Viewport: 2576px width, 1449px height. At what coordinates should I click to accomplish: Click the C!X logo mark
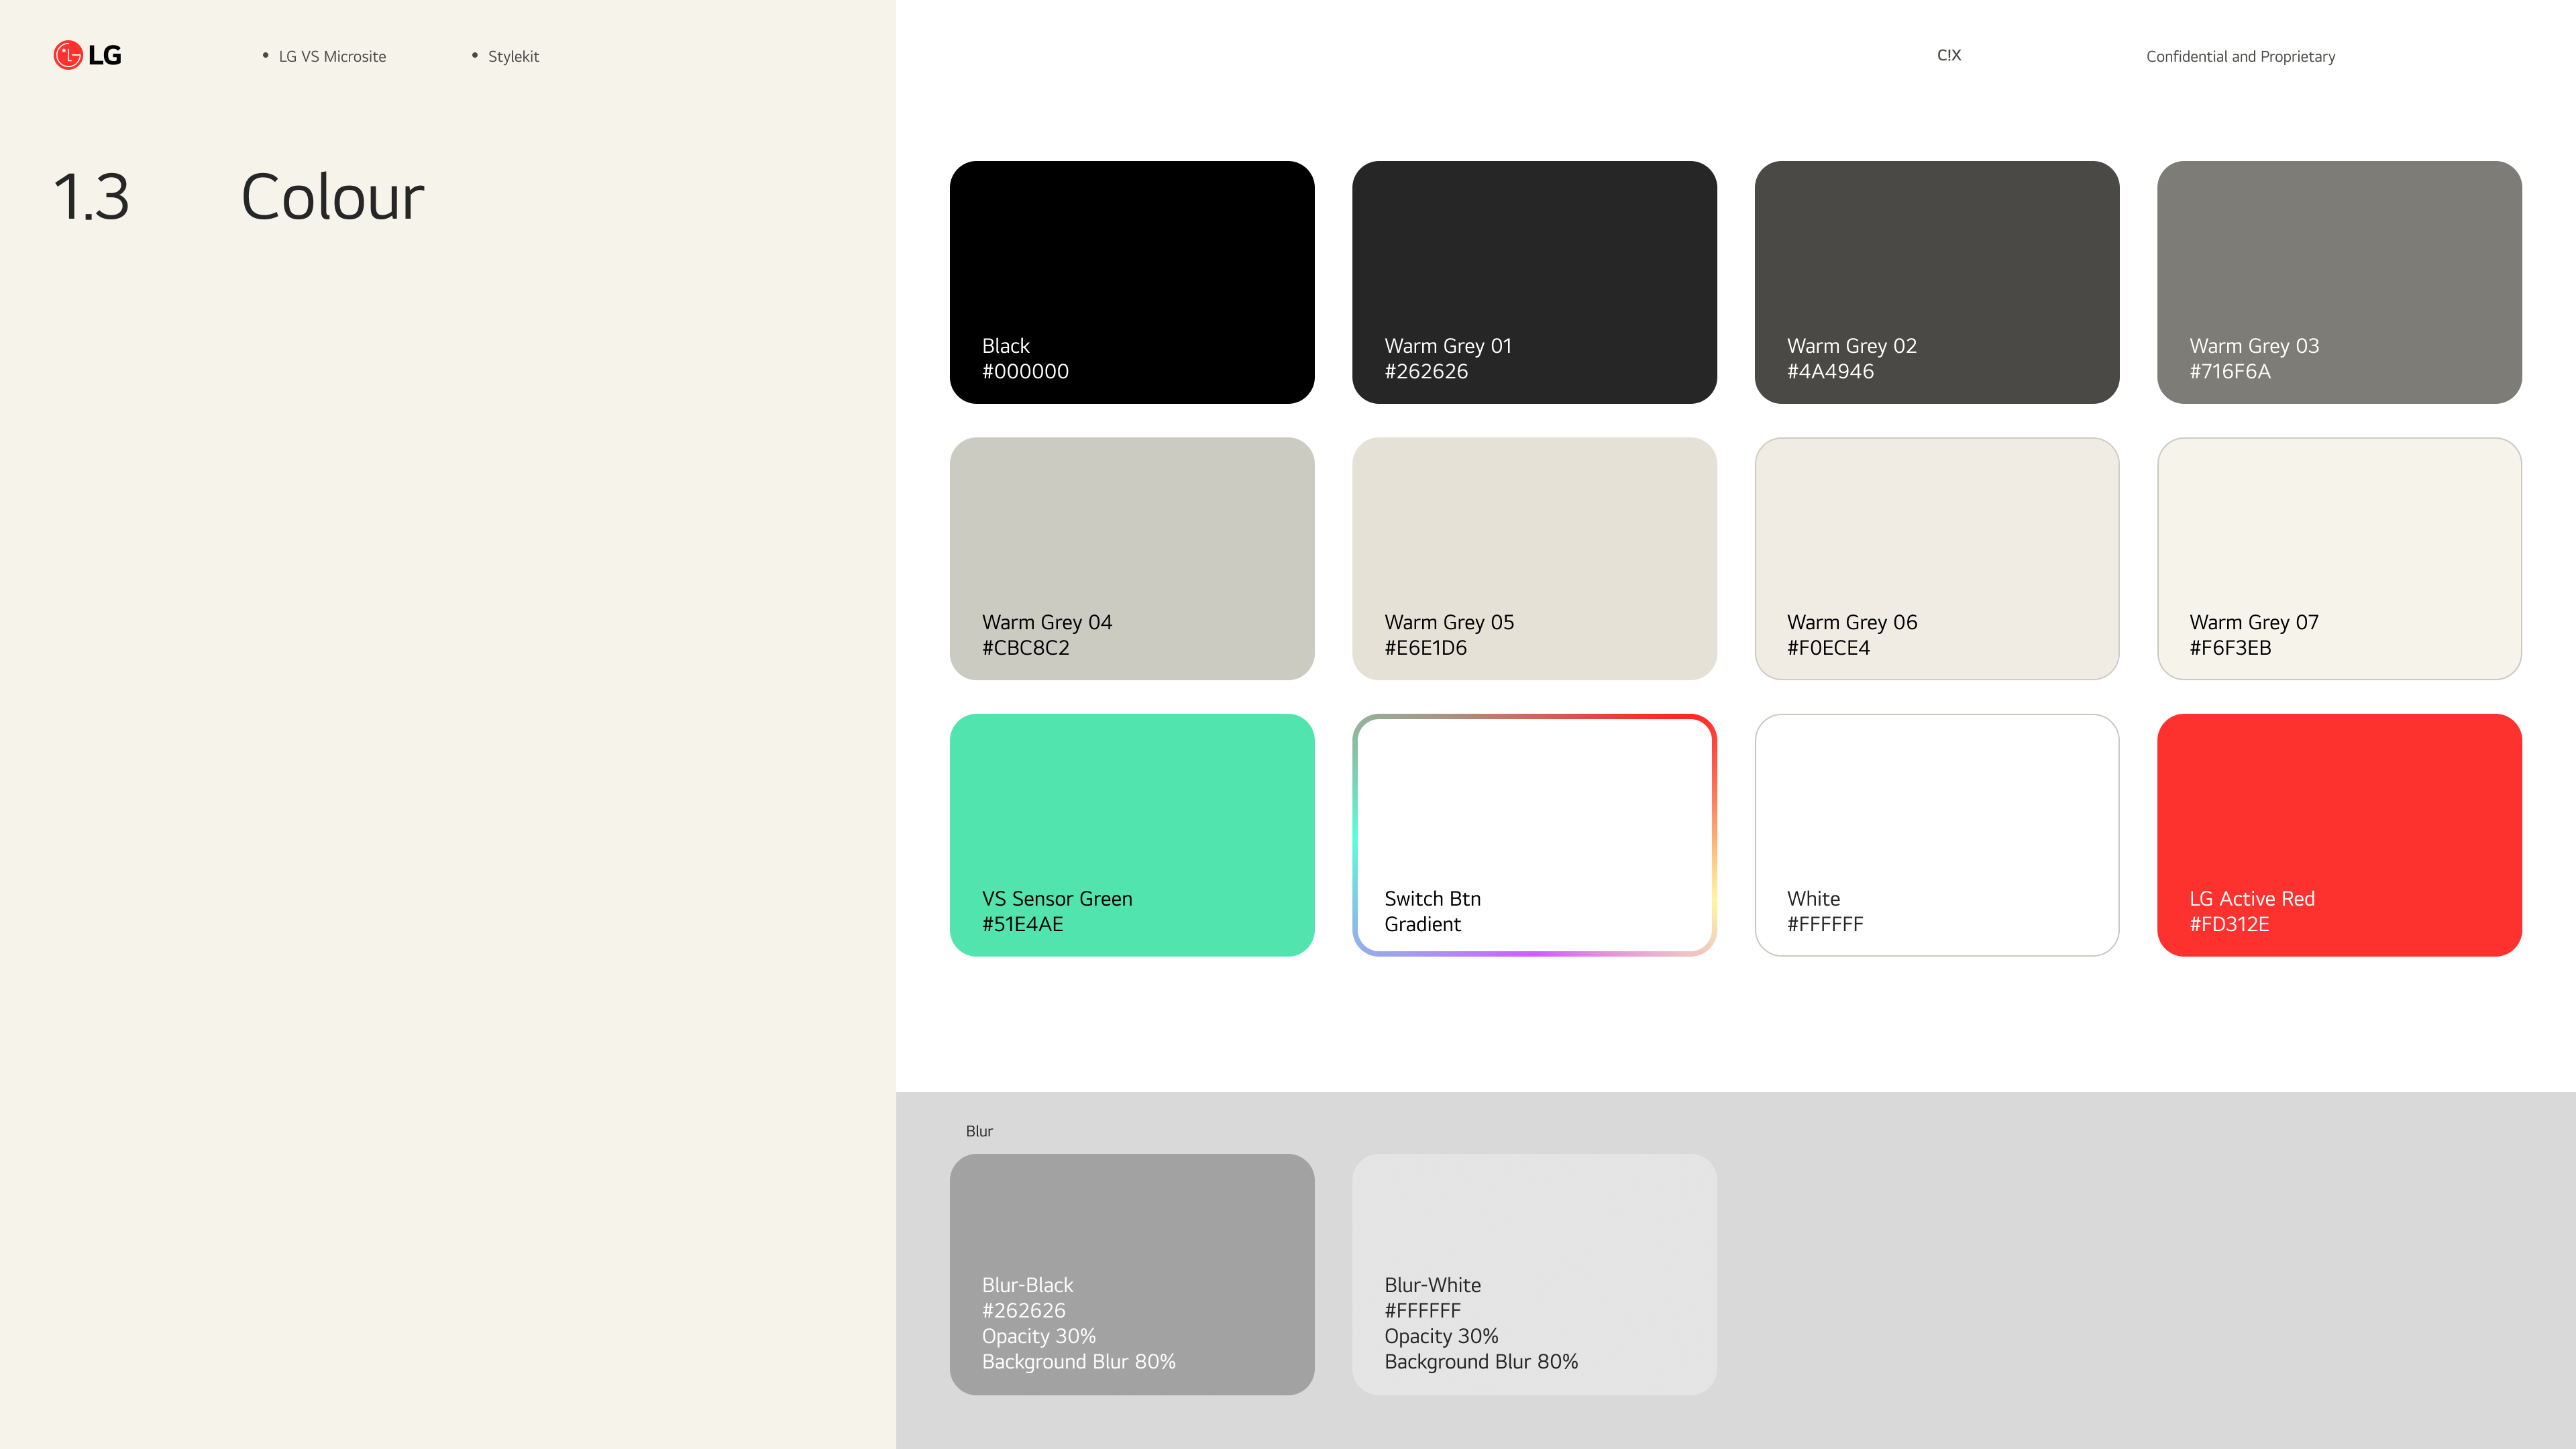coord(1948,55)
